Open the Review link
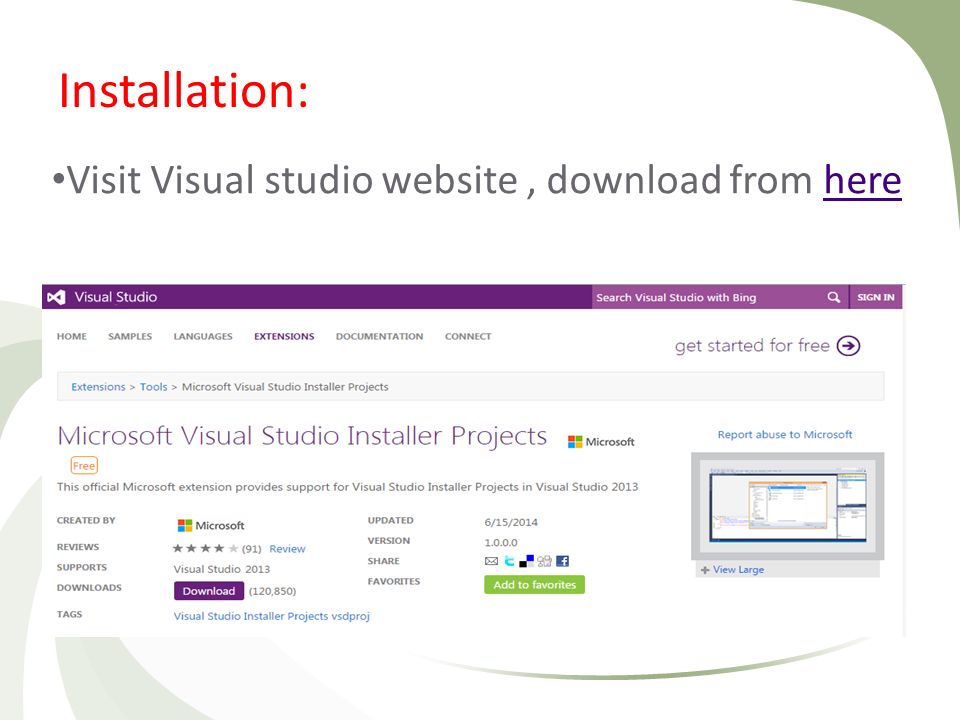Image resolution: width=960 pixels, height=720 pixels. pos(287,549)
